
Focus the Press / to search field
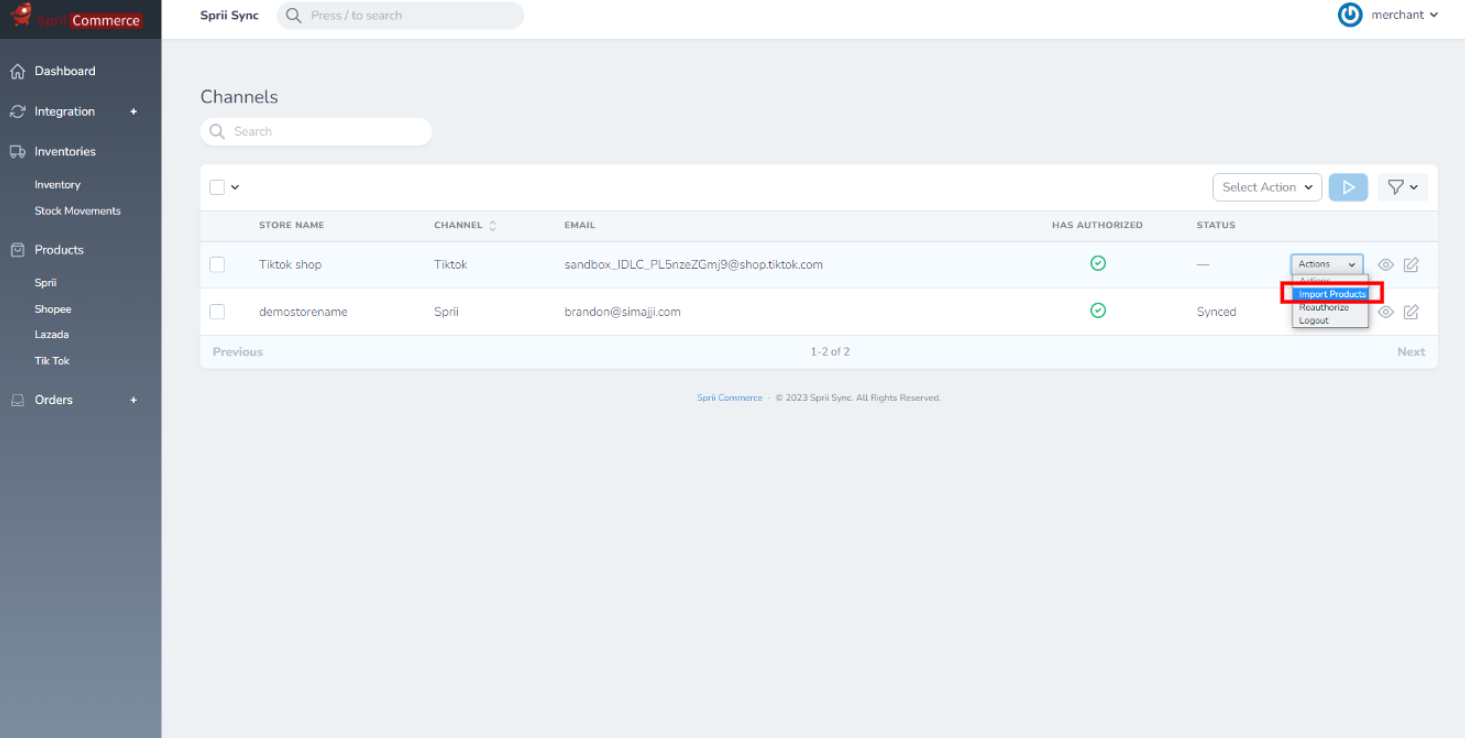pyautogui.click(x=400, y=15)
